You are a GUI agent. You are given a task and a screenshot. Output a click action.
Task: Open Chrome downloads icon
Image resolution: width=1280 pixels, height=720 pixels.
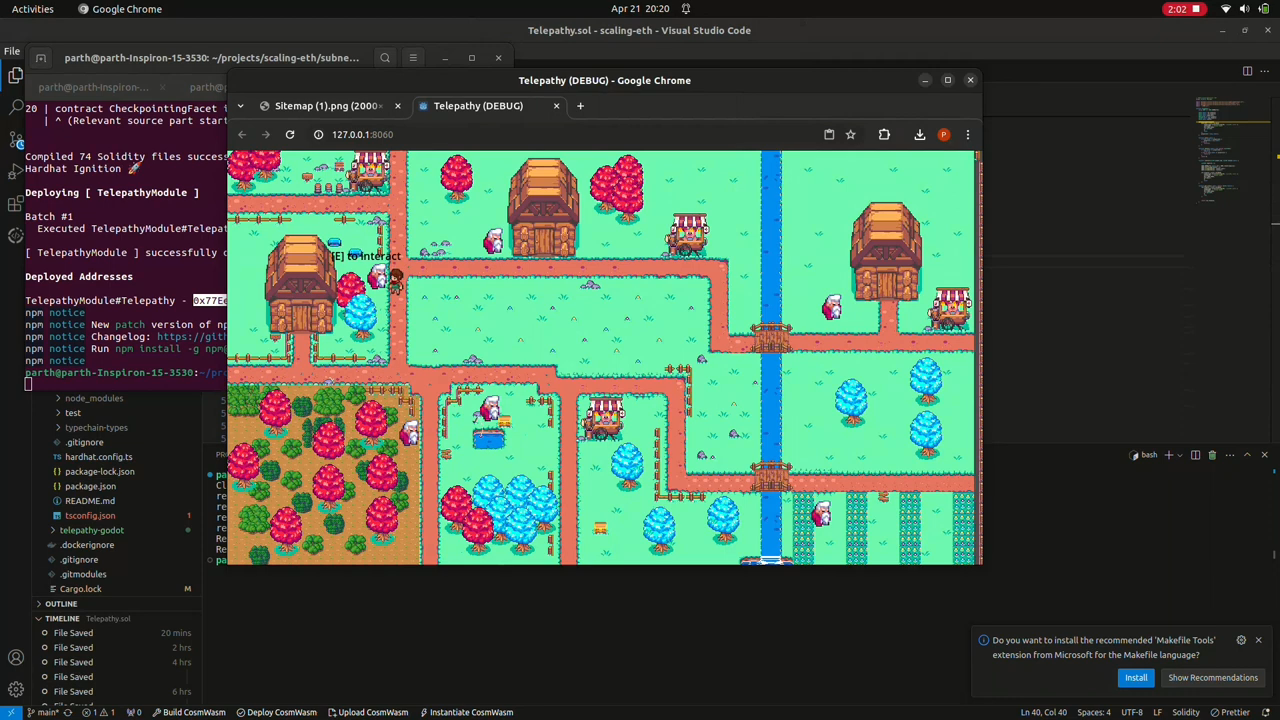click(920, 134)
